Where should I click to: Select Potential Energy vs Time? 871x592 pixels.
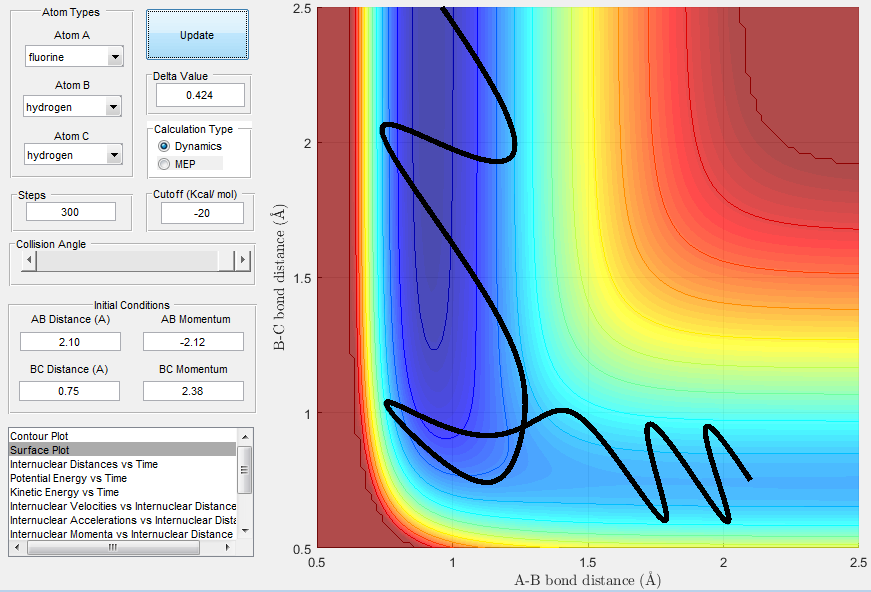[x=123, y=478]
